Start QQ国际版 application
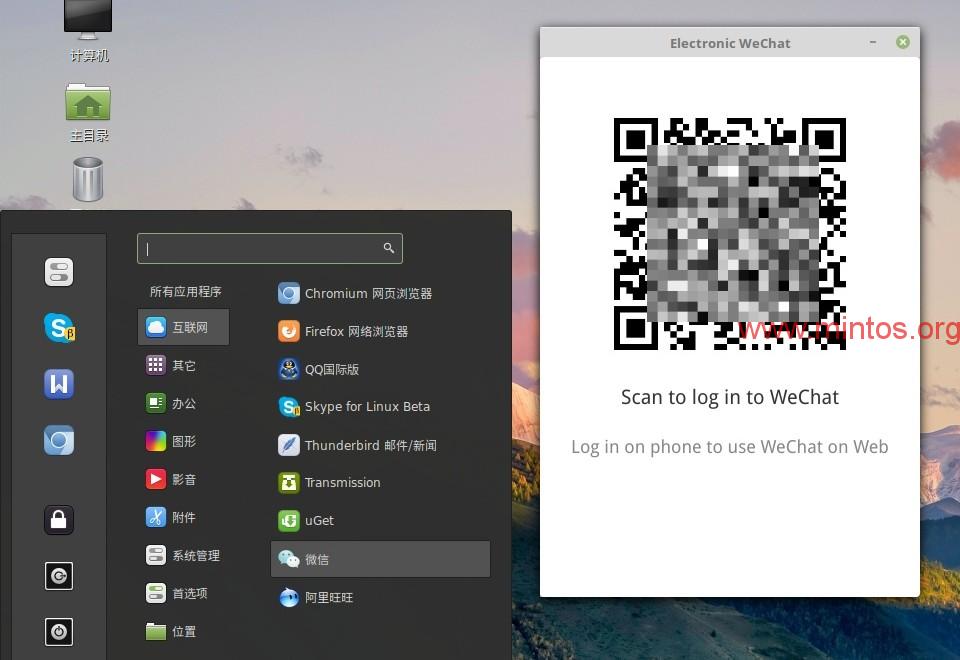The width and height of the screenshot is (960, 660). tap(331, 369)
